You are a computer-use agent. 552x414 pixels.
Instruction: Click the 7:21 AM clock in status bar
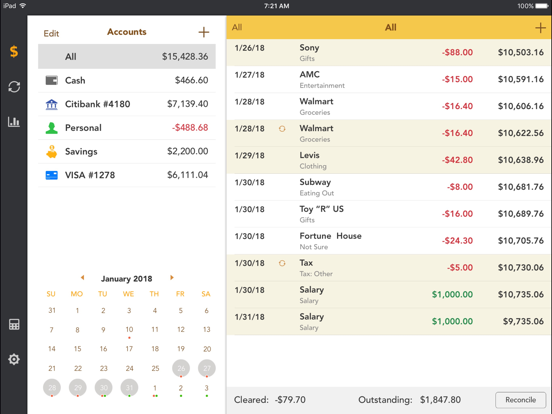pyautogui.click(x=276, y=6)
